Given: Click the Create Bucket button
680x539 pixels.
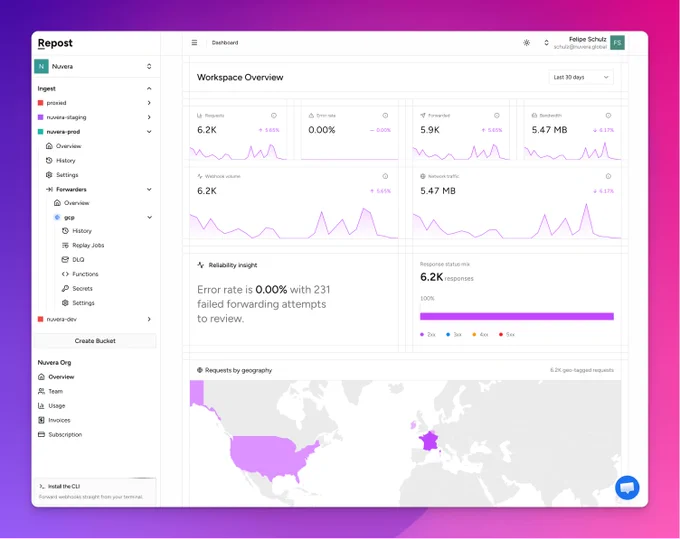Looking at the screenshot, I should 95,341.
